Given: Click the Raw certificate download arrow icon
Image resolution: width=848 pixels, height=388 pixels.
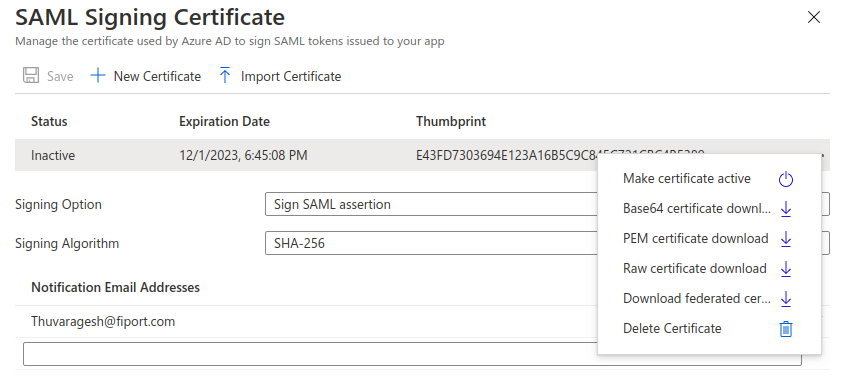Looking at the screenshot, I should pos(786,269).
